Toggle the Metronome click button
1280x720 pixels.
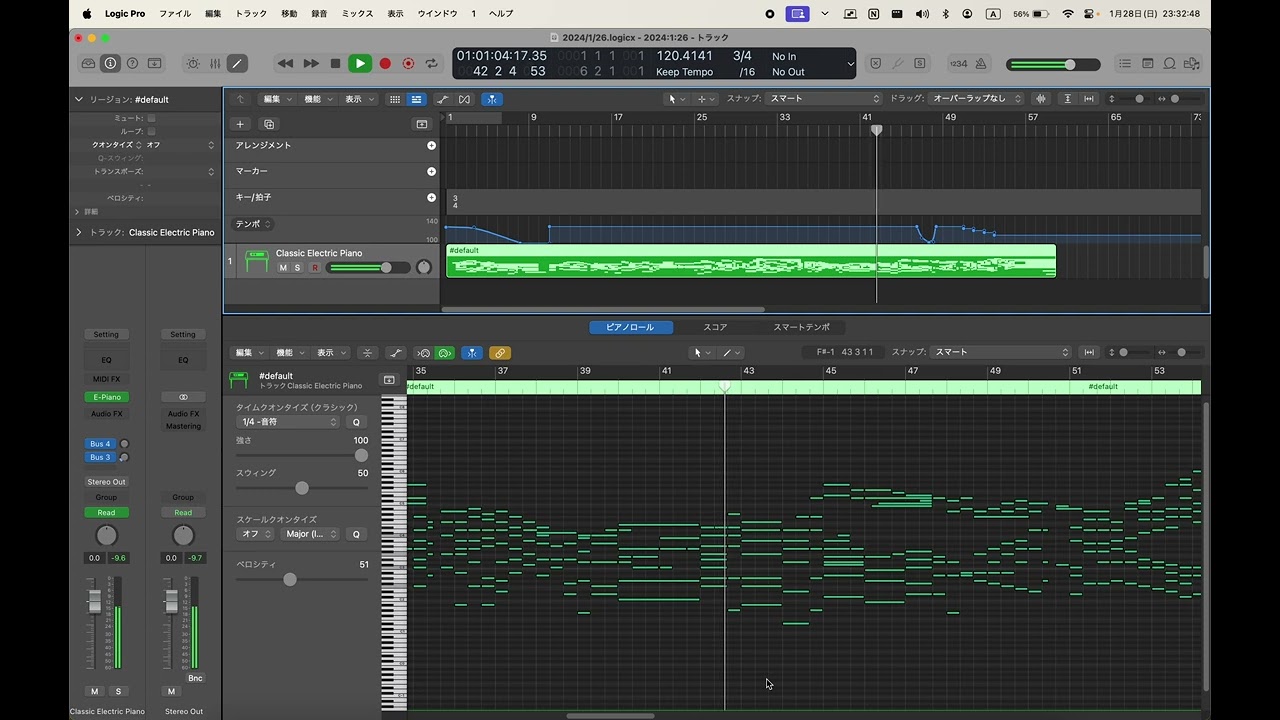(981, 63)
